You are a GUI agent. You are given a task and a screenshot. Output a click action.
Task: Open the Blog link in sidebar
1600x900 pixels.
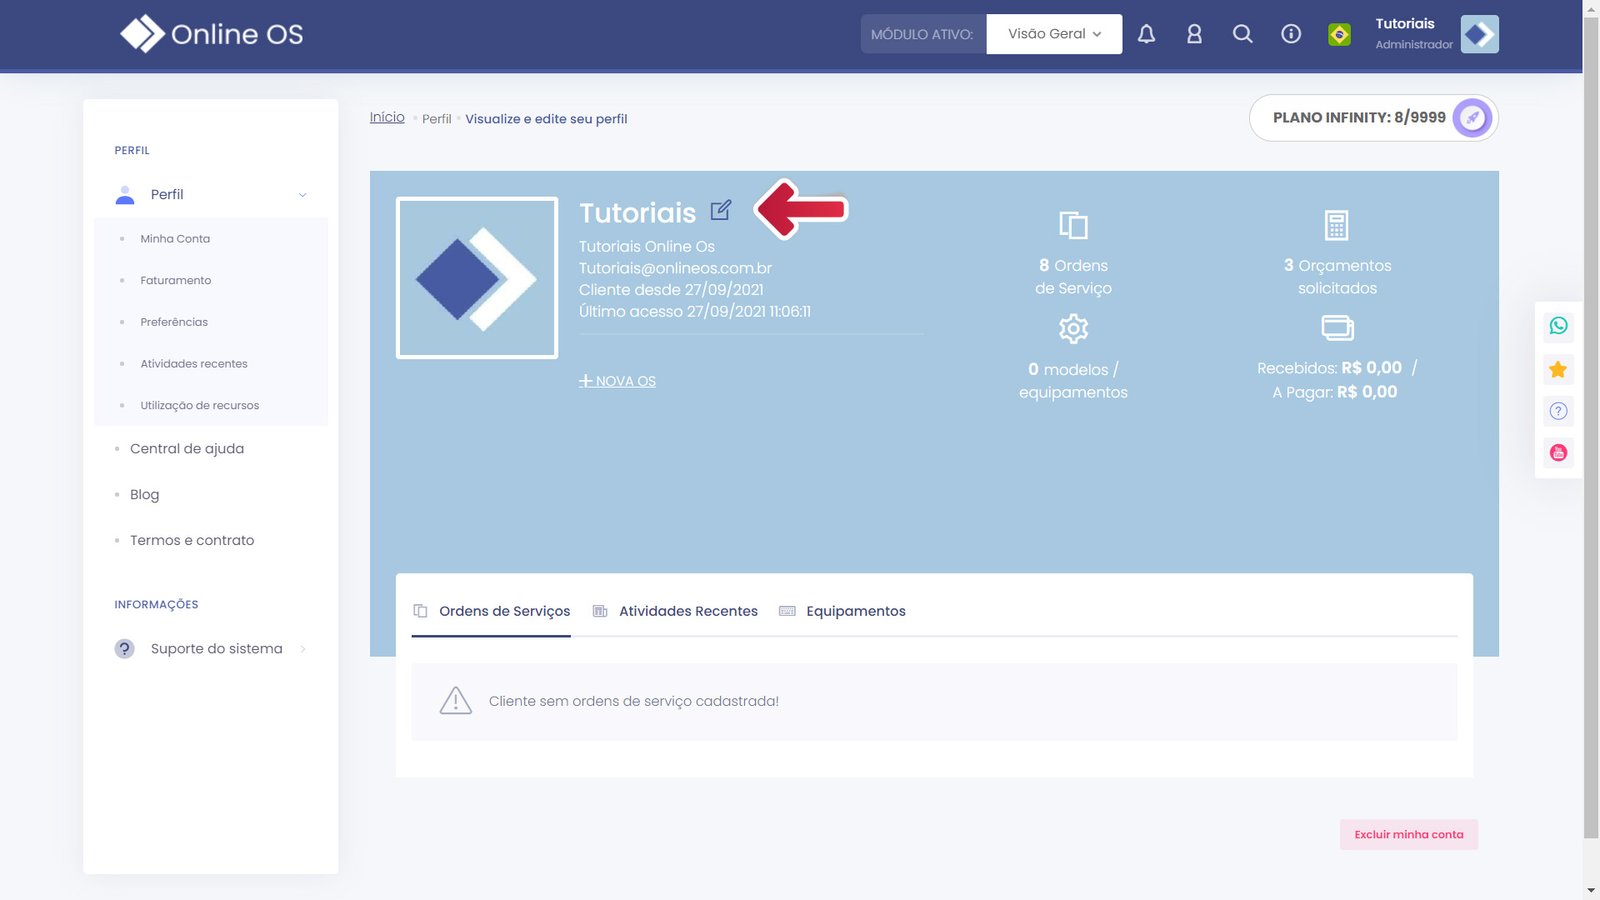[144, 495]
